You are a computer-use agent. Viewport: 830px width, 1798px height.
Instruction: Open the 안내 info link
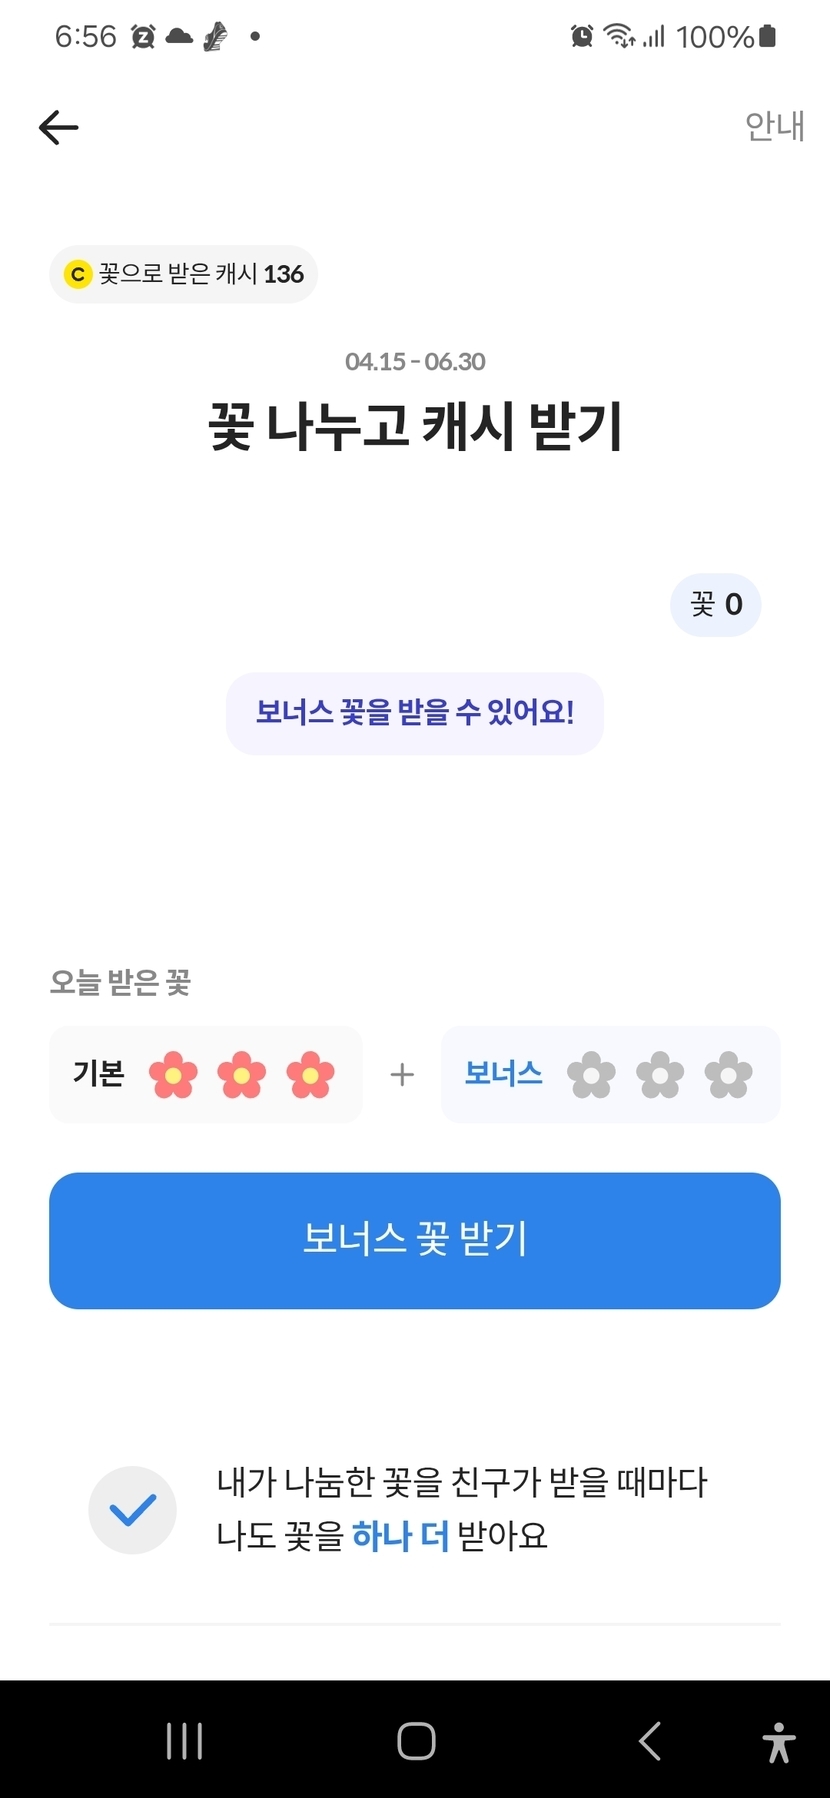[x=774, y=126]
